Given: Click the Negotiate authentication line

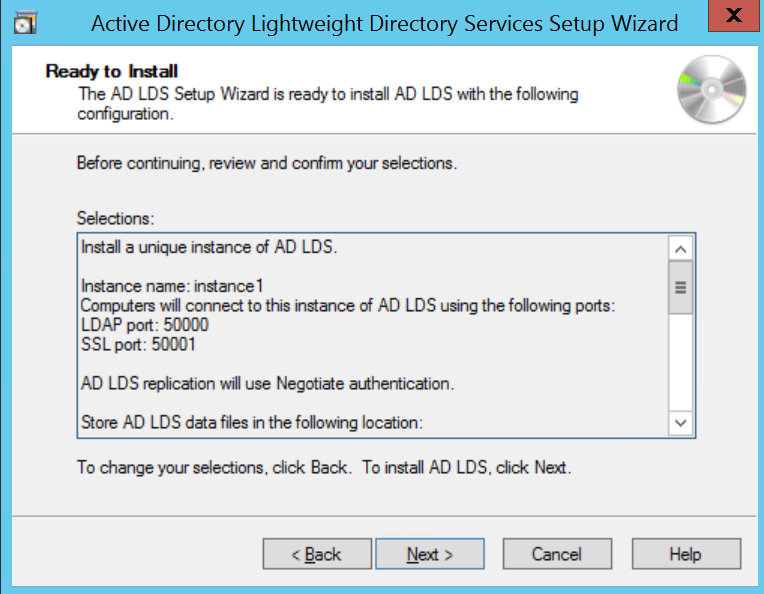Looking at the screenshot, I should (x=267, y=383).
